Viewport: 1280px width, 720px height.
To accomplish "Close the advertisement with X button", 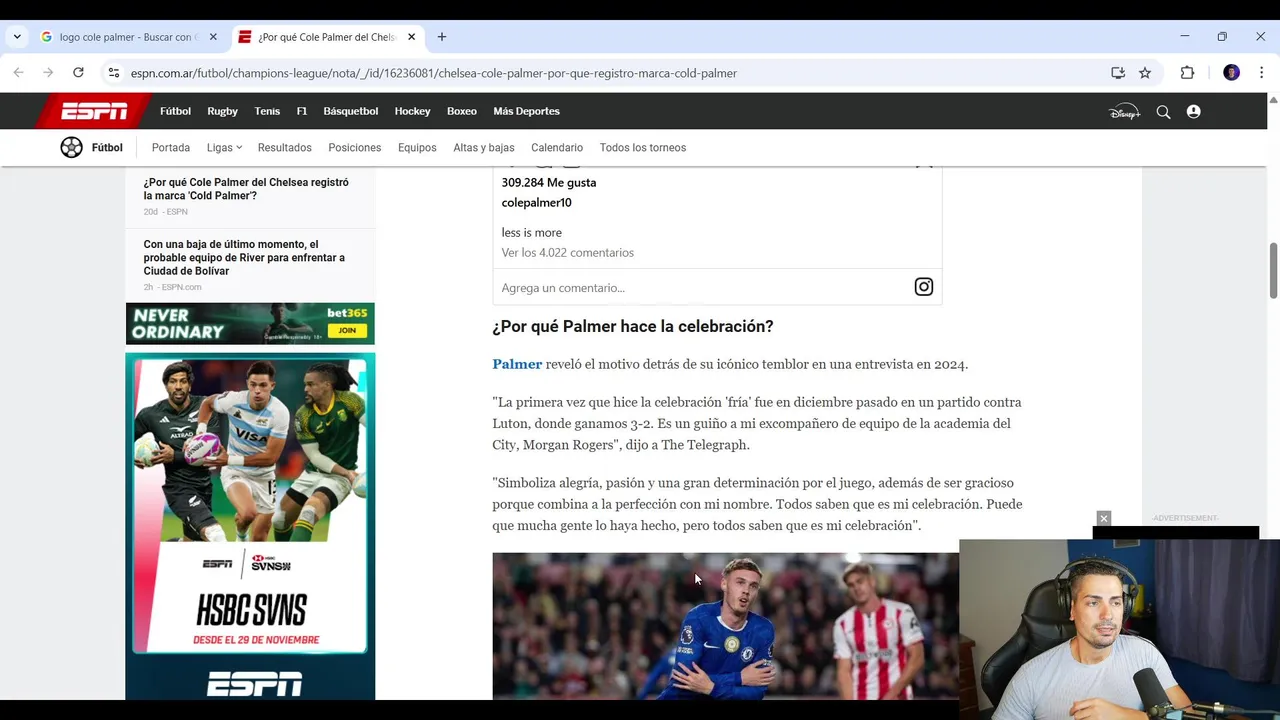I will pyautogui.click(x=1104, y=518).
